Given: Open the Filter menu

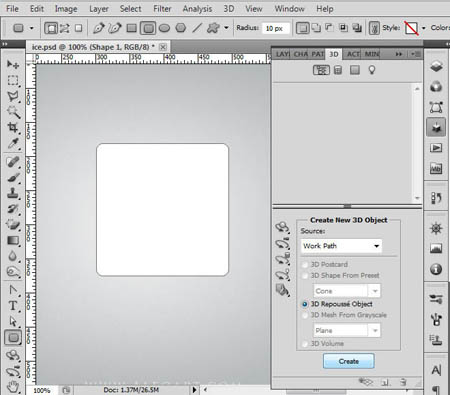Looking at the screenshot, I should [x=162, y=9].
